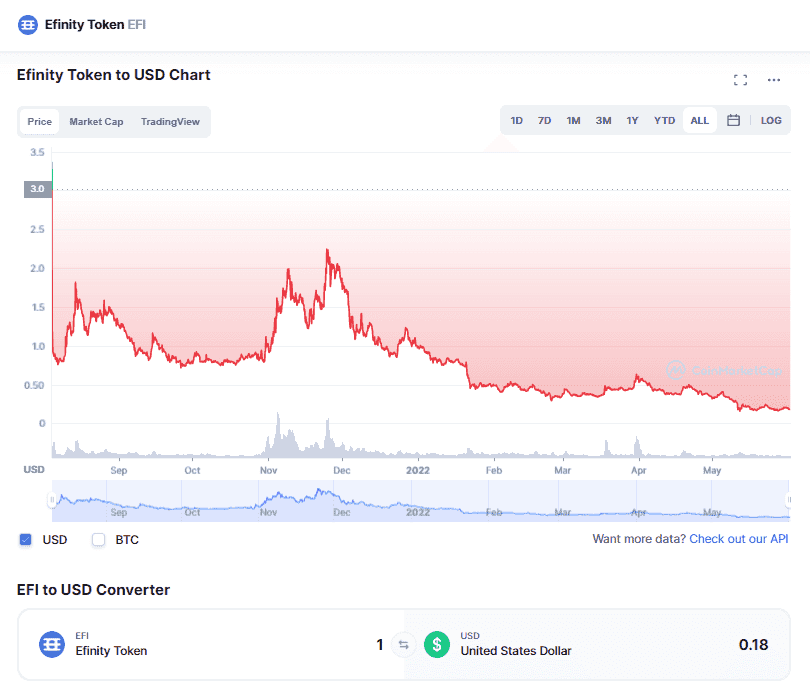Click the mini overview chart navigator
Image resolution: width=810 pixels, height=690 pixels.
click(x=420, y=500)
